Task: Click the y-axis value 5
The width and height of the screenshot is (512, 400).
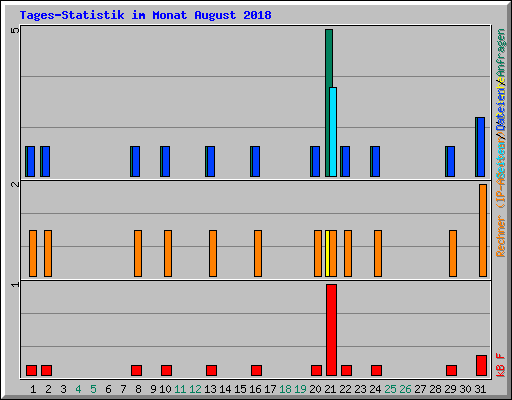Action: 15,31
